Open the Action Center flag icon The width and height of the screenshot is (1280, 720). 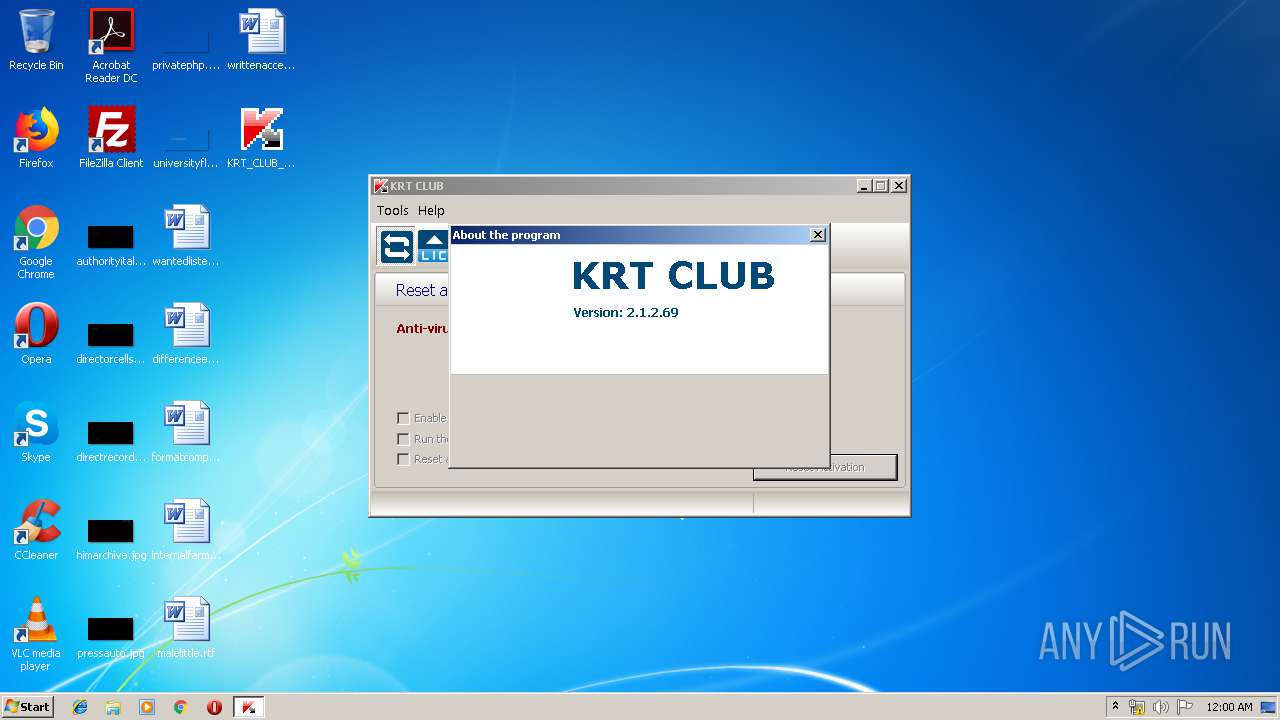pos(1184,707)
